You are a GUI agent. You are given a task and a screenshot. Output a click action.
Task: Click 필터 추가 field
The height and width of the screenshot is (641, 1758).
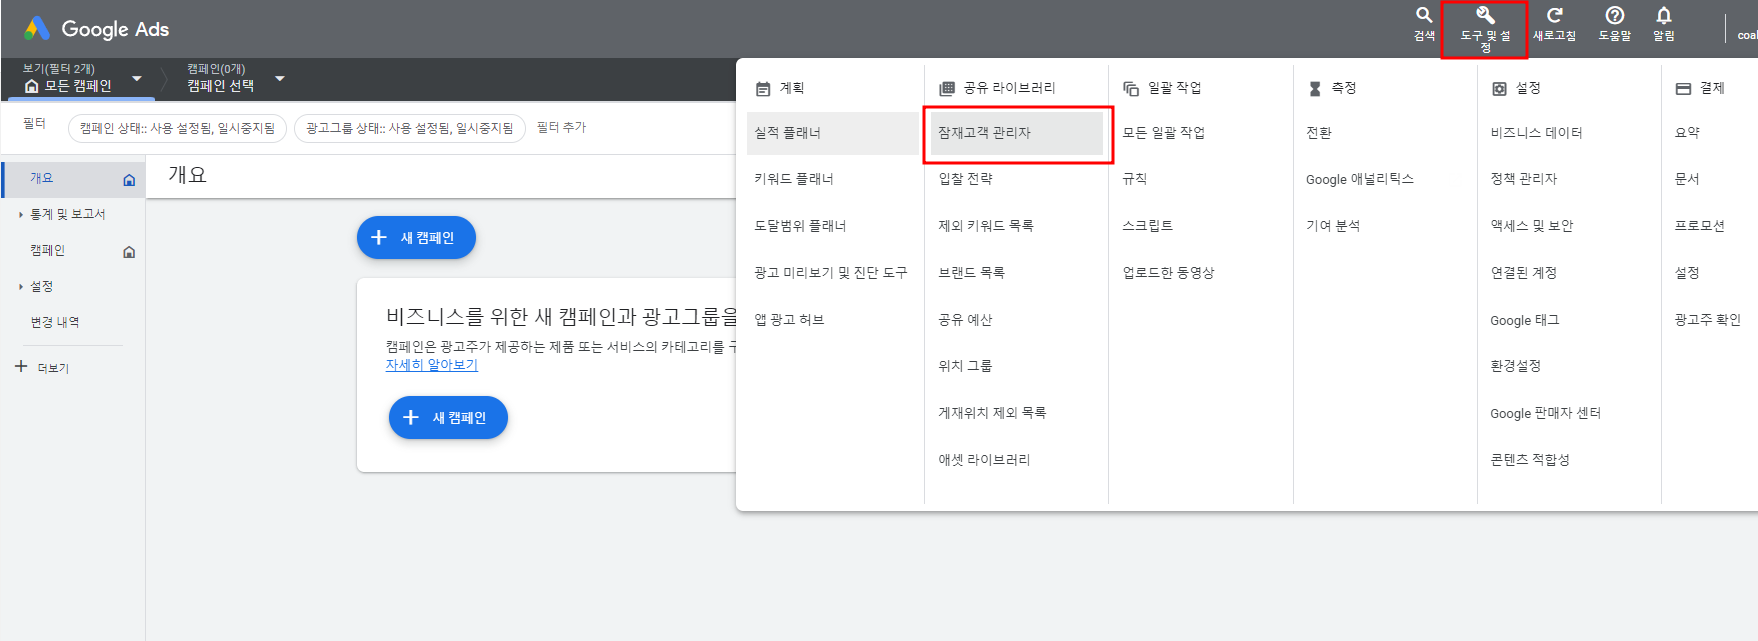coord(562,127)
